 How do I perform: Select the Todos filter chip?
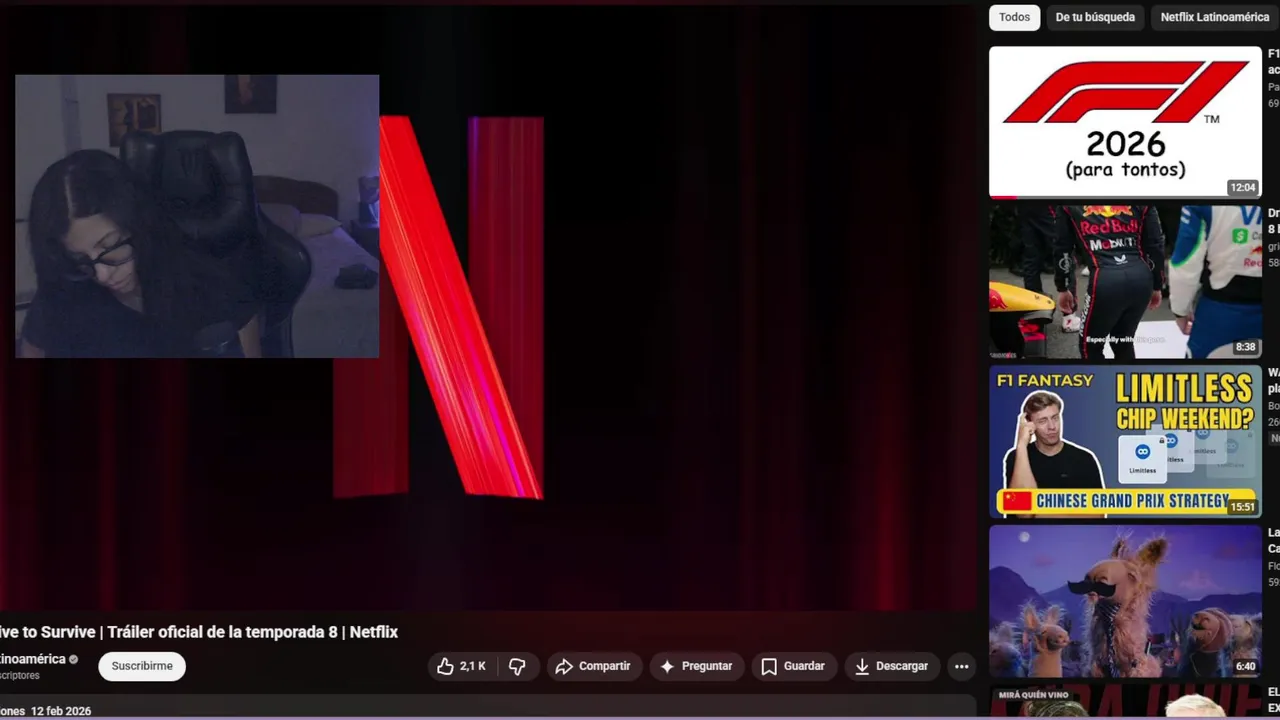[x=1014, y=17]
